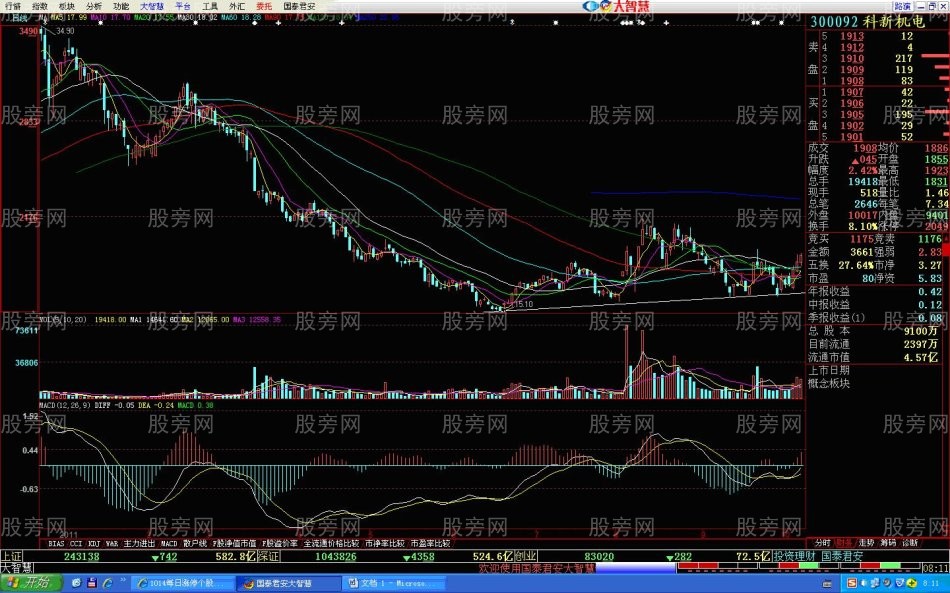Image resolution: width=950 pixels, height=593 pixels.
Task: Click the Sogou input tray icon
Action: [852, 583]
